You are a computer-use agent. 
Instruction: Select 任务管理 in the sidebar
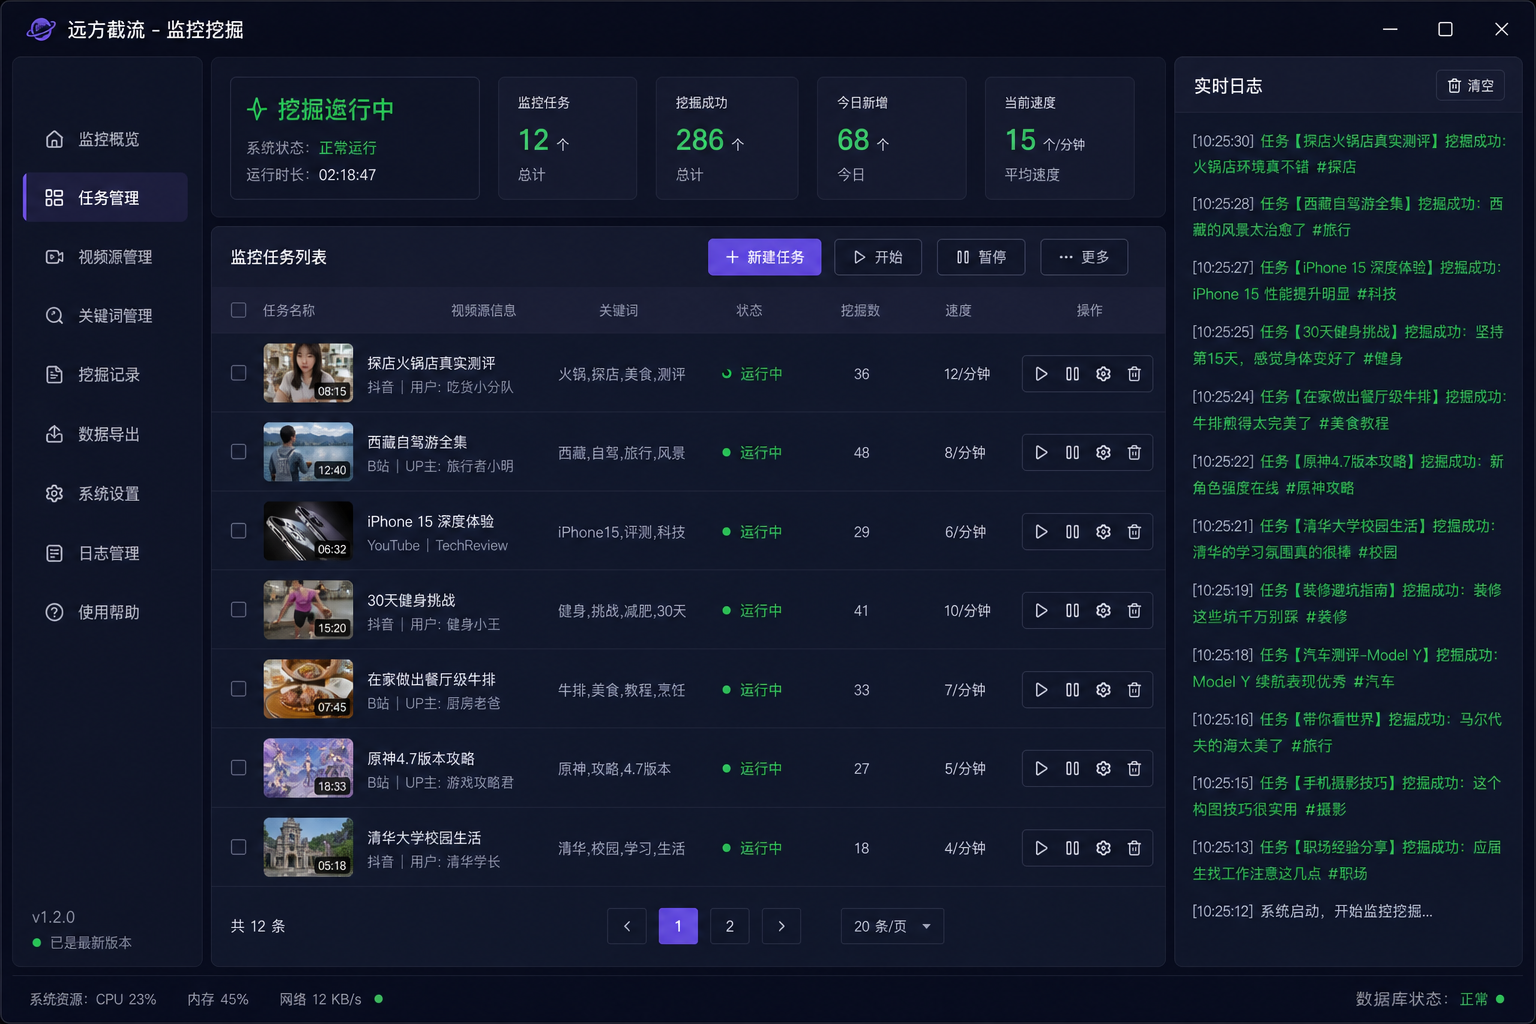(x=105, y=198)
